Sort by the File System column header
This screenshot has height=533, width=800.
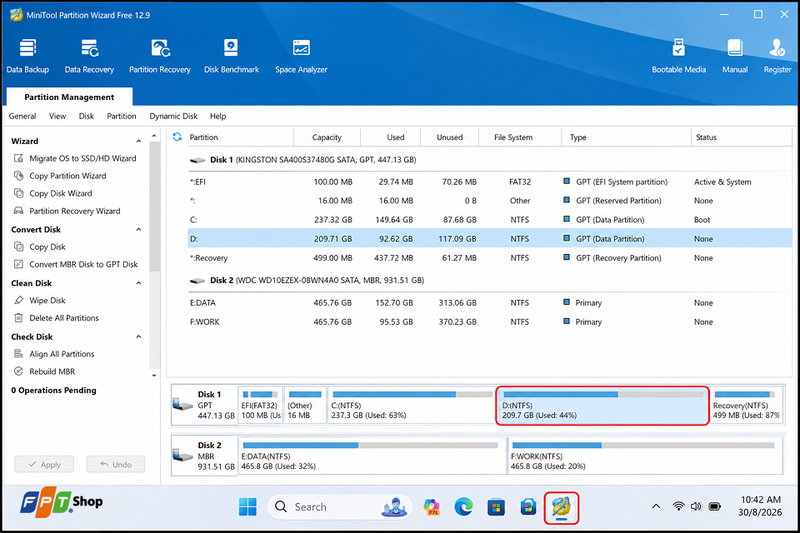click(x=520, y=137)
